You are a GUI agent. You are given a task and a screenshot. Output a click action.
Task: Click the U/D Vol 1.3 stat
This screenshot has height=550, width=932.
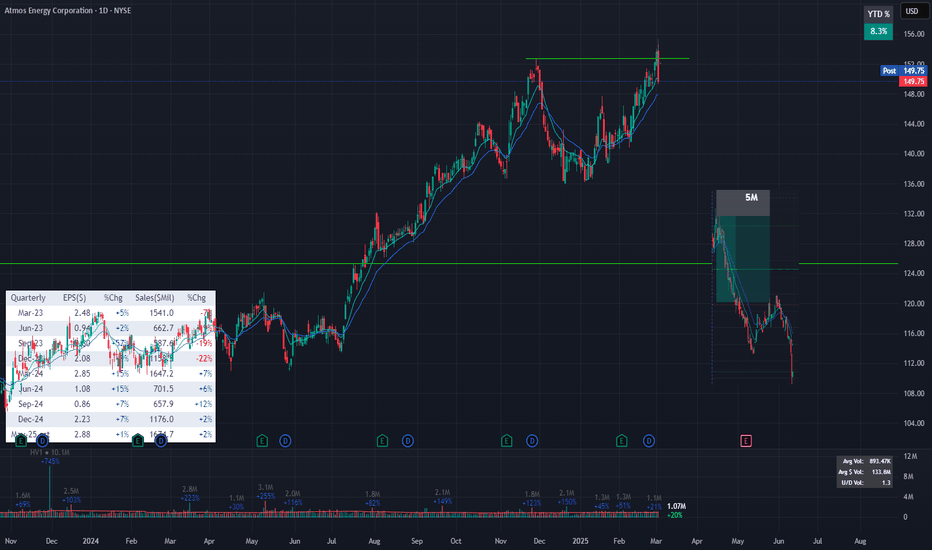click(x=867, y=483)
